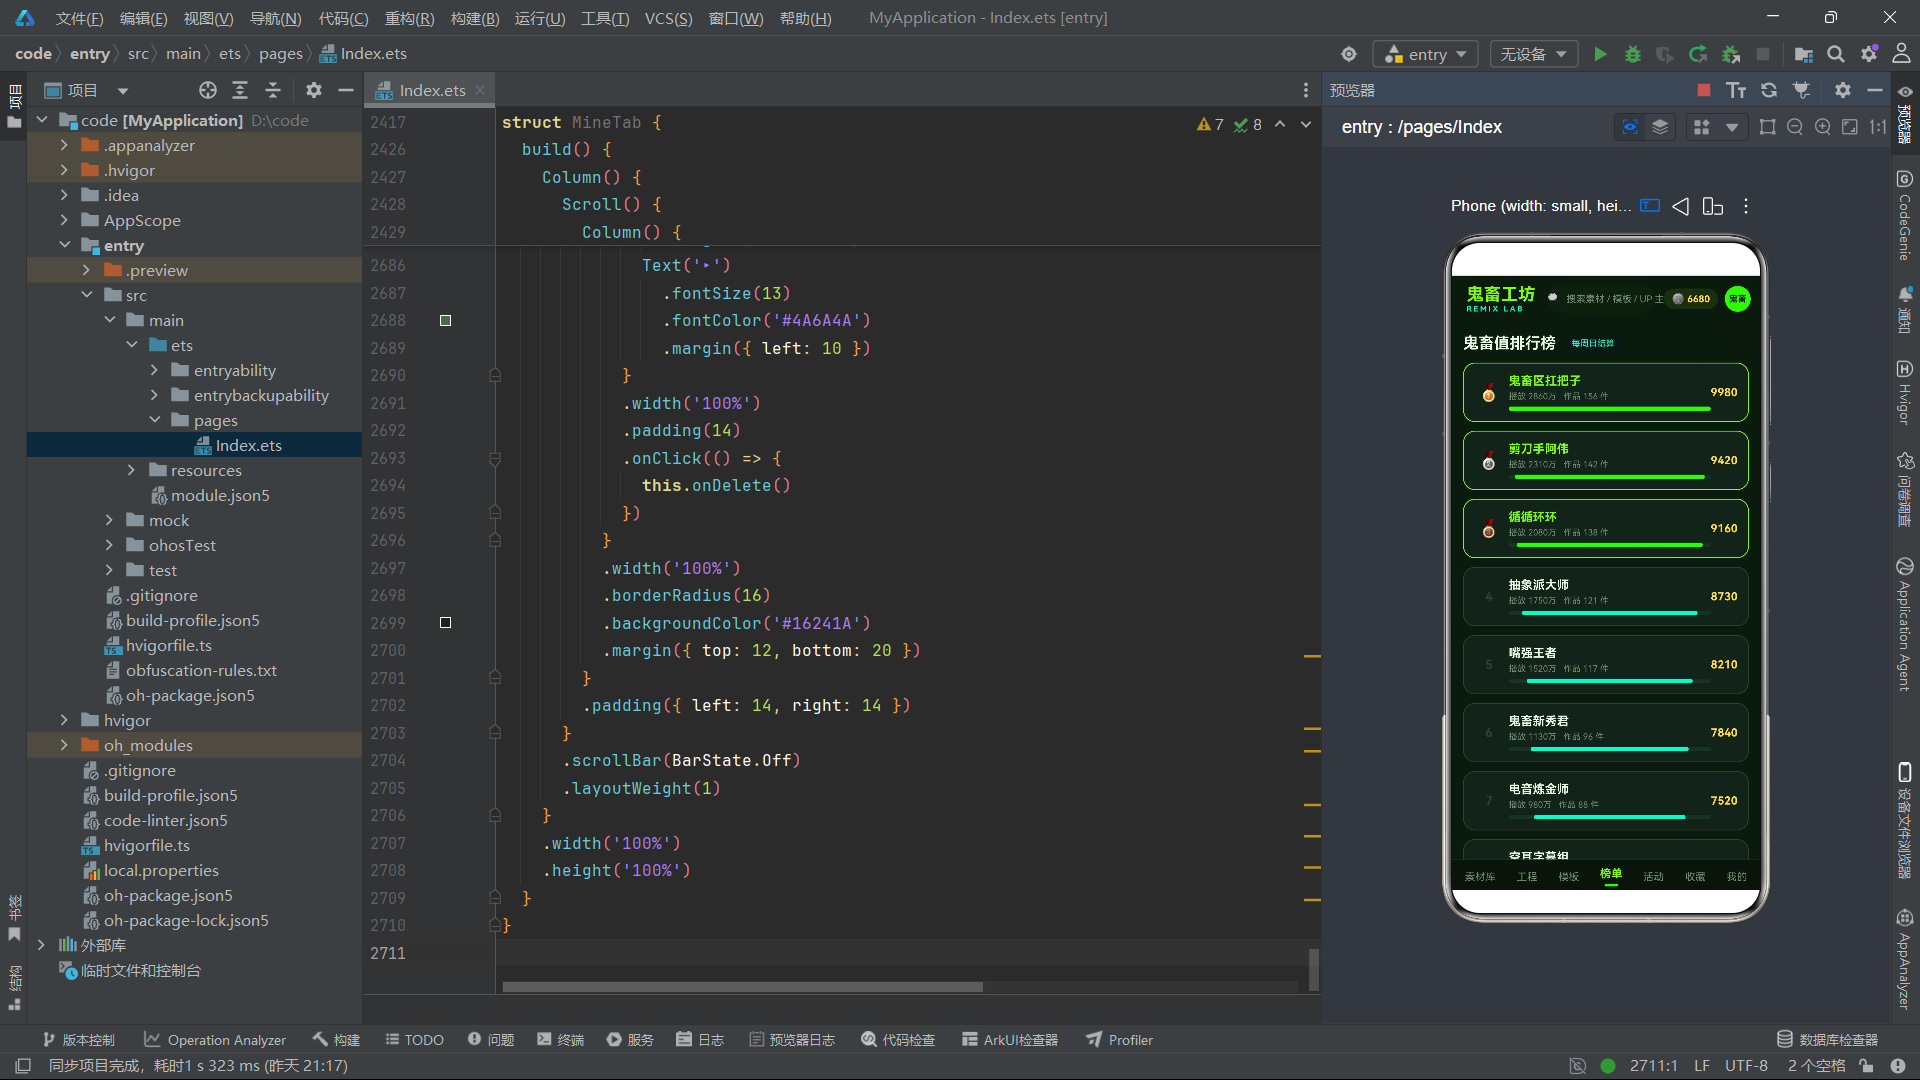Open the preview layout grid dropdown
This screenshot has width=1920, height=1080.
pos(1732,127)
